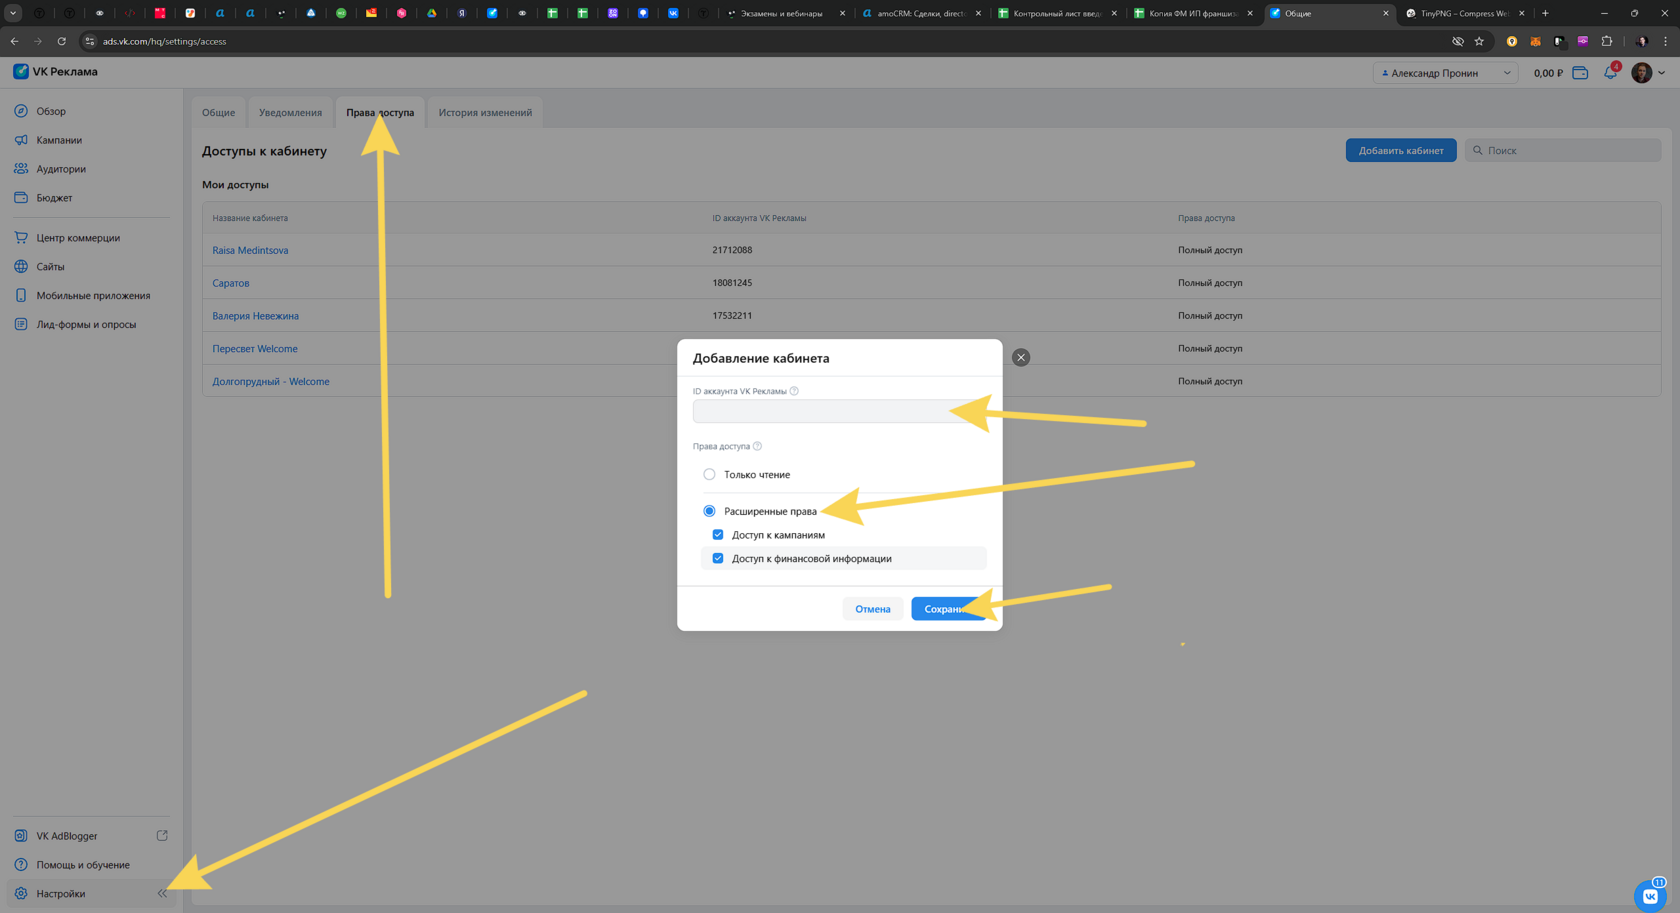The height and width of the screenshot is (913, 1680).
Task: Click account ID 21712088 cell
Action: tap(732, 250)
